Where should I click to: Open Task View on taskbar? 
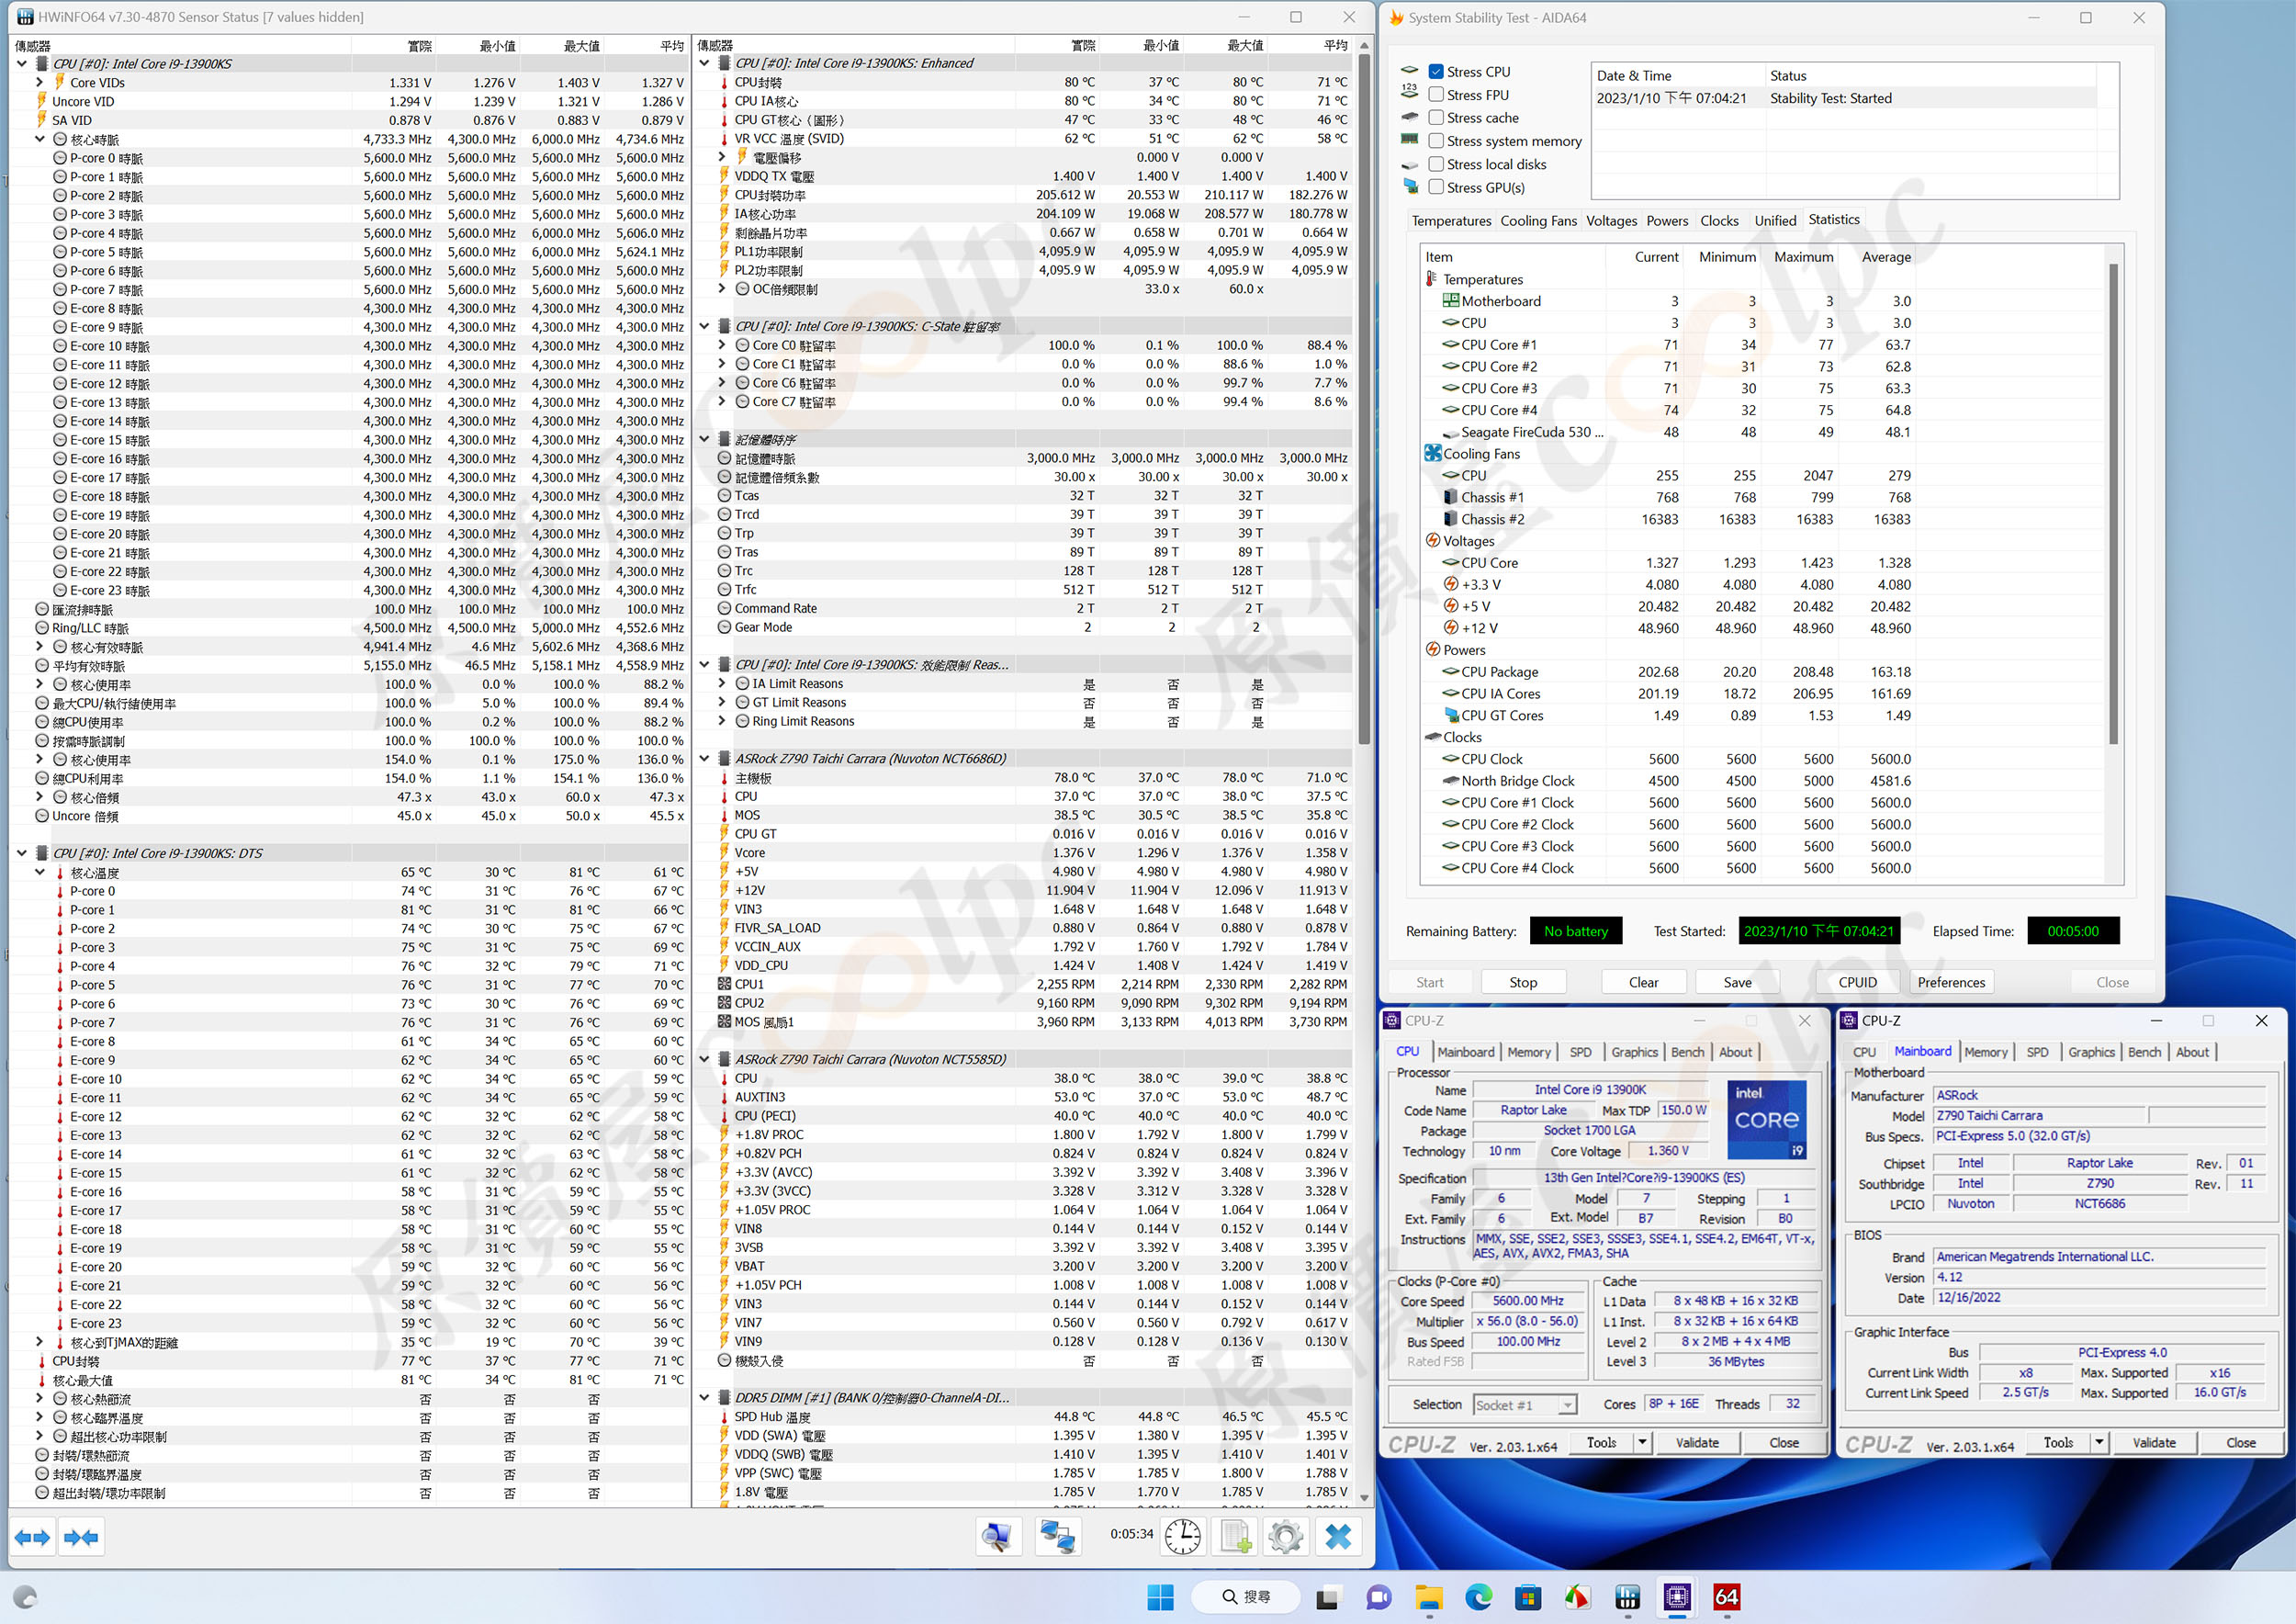point(1328,1597)
